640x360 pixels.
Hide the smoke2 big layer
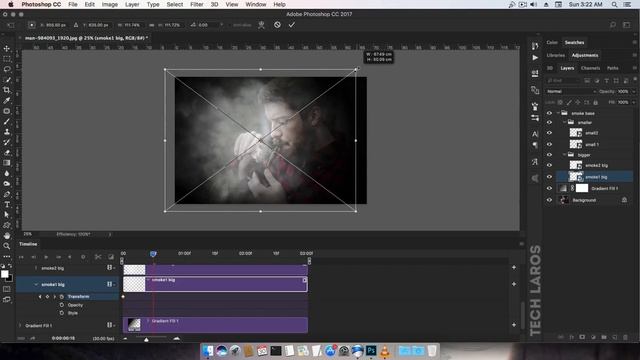(x=549, y=165)
